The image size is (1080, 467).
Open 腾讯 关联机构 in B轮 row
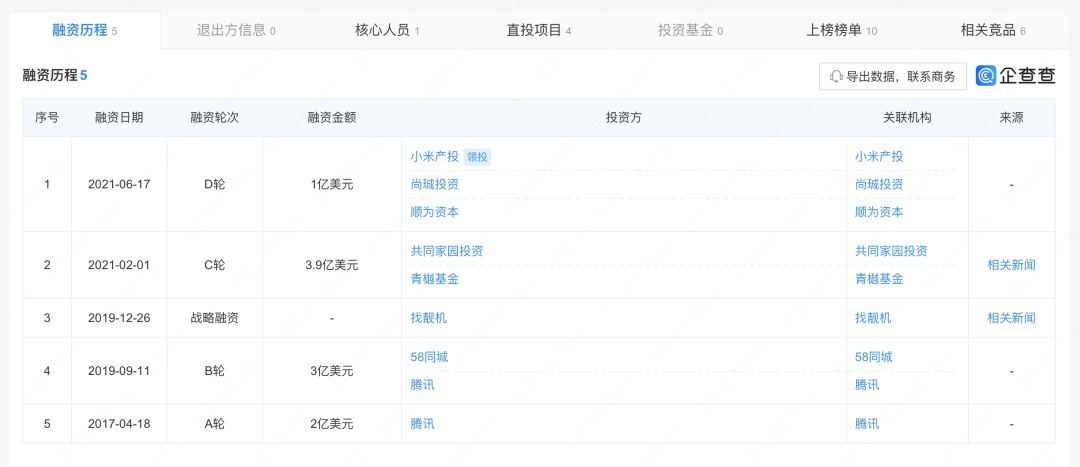[866, 384]
